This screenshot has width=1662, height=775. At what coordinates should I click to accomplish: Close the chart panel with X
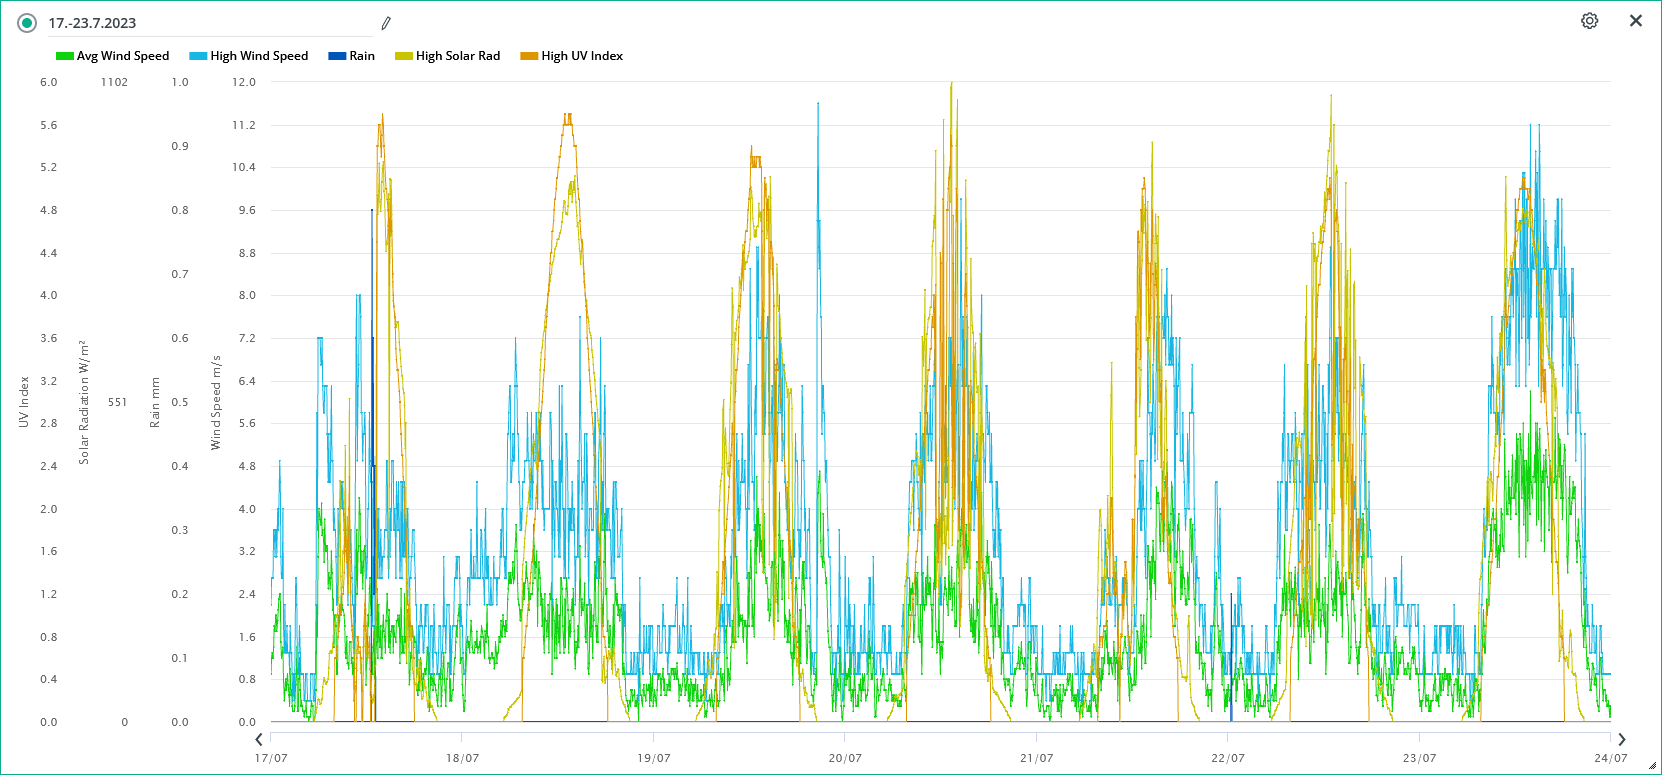[x=1636, y=21]
